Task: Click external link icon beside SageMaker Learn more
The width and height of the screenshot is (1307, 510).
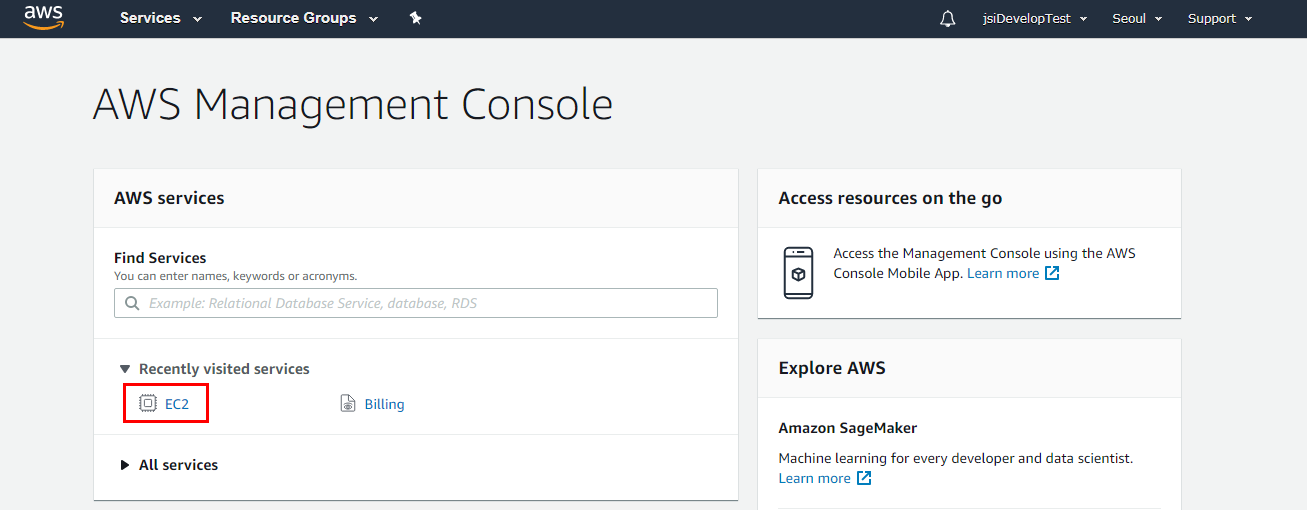Action: pyautogui.click(x=864, y=478)
